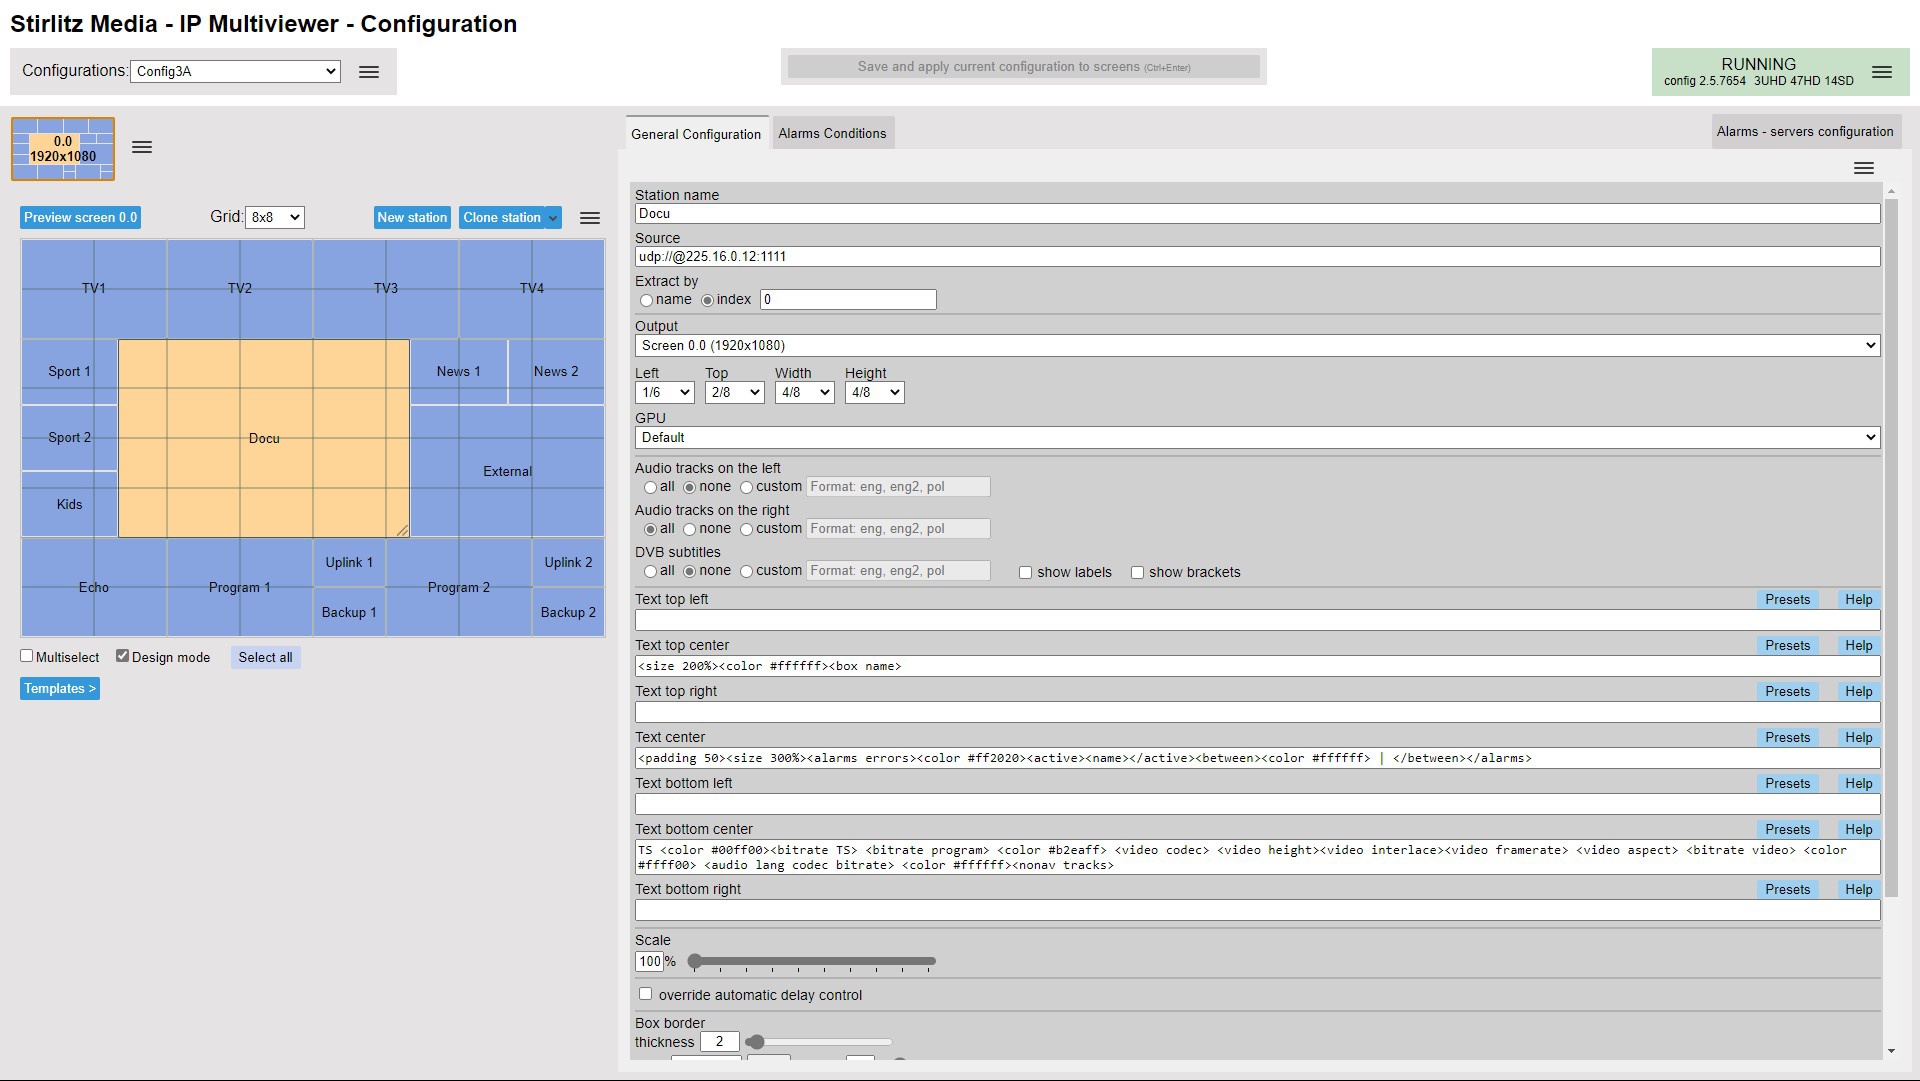This screenshot has width=1920, height=1081.
Task: Click the Templates button
Action: pos(59,688)
